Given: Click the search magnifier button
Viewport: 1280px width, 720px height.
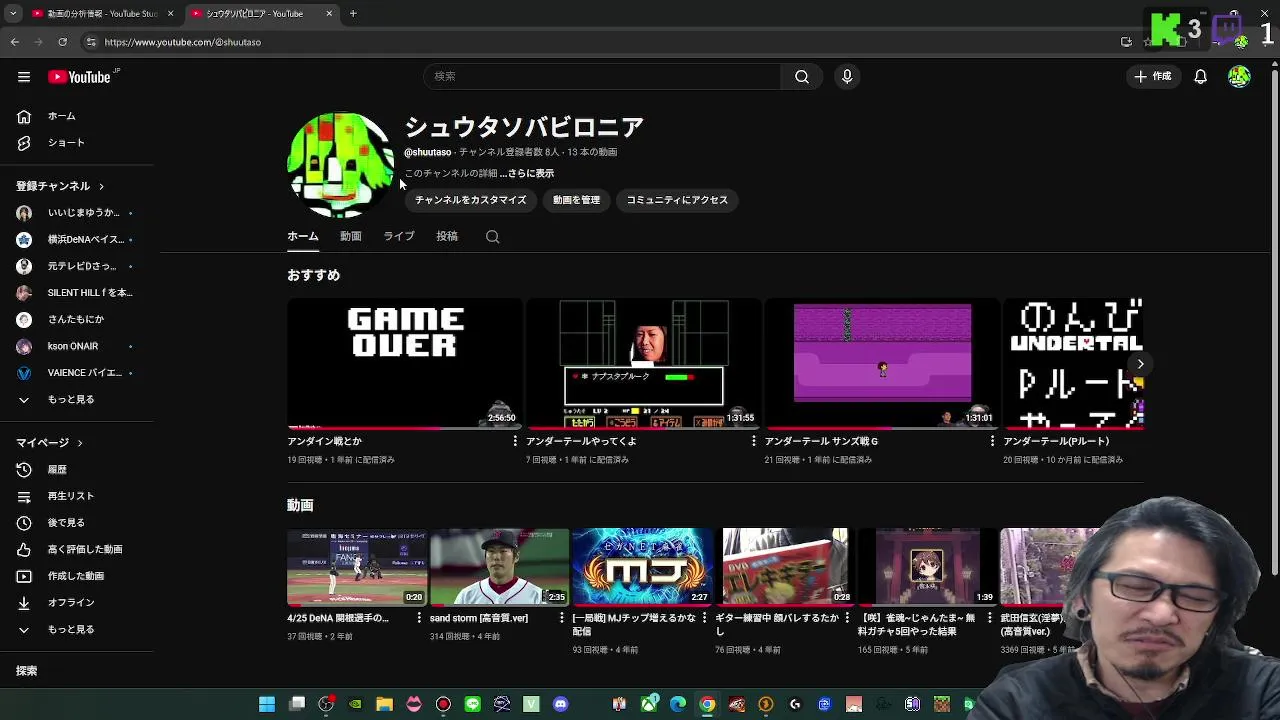Looking at the screenshot, I should point(802,77).
